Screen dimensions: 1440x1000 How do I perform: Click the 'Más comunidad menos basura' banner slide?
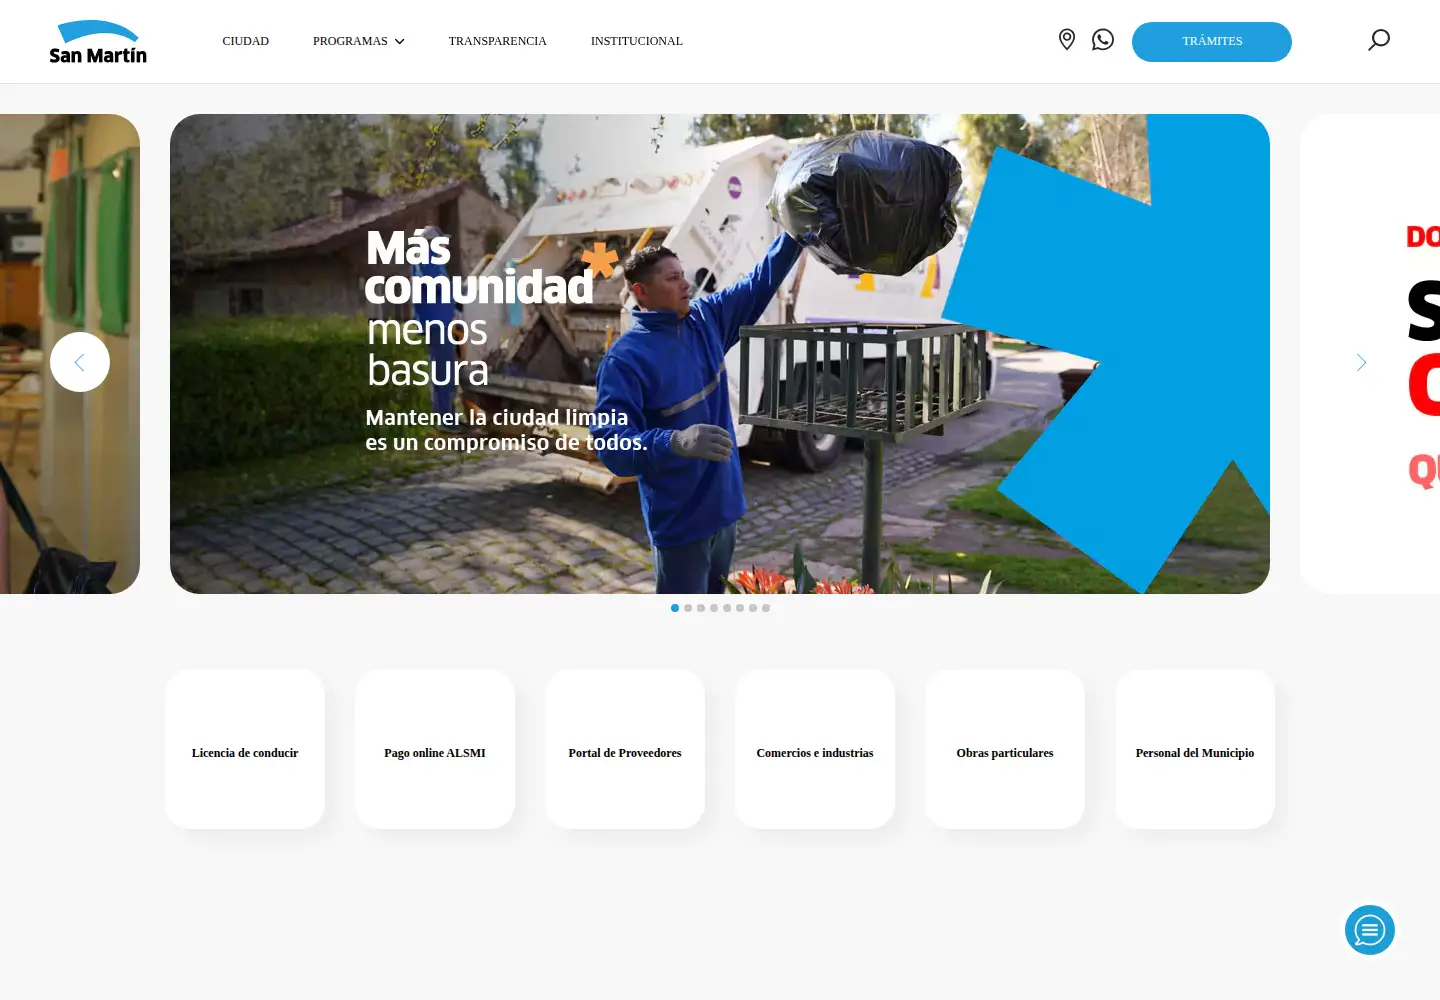(720, 354)
